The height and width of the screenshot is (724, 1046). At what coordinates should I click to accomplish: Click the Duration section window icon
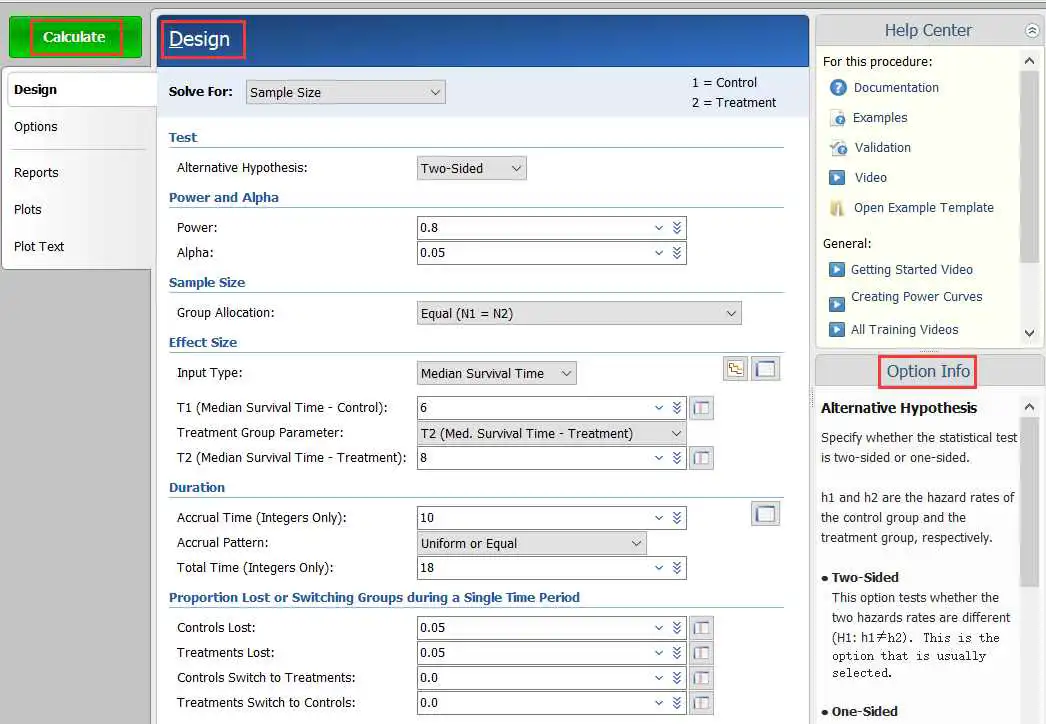(x=766, y=514)
